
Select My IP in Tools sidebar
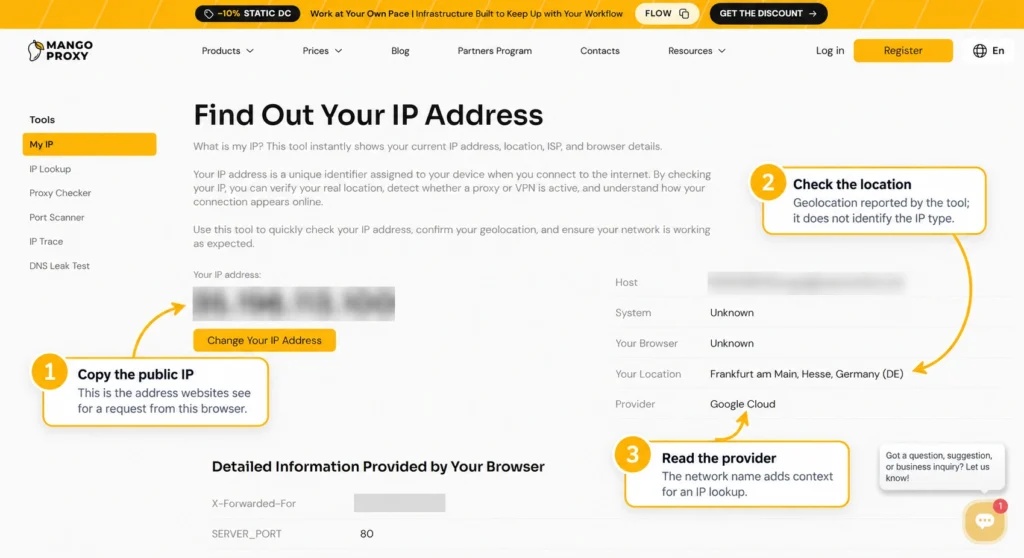tap(89, 144)
